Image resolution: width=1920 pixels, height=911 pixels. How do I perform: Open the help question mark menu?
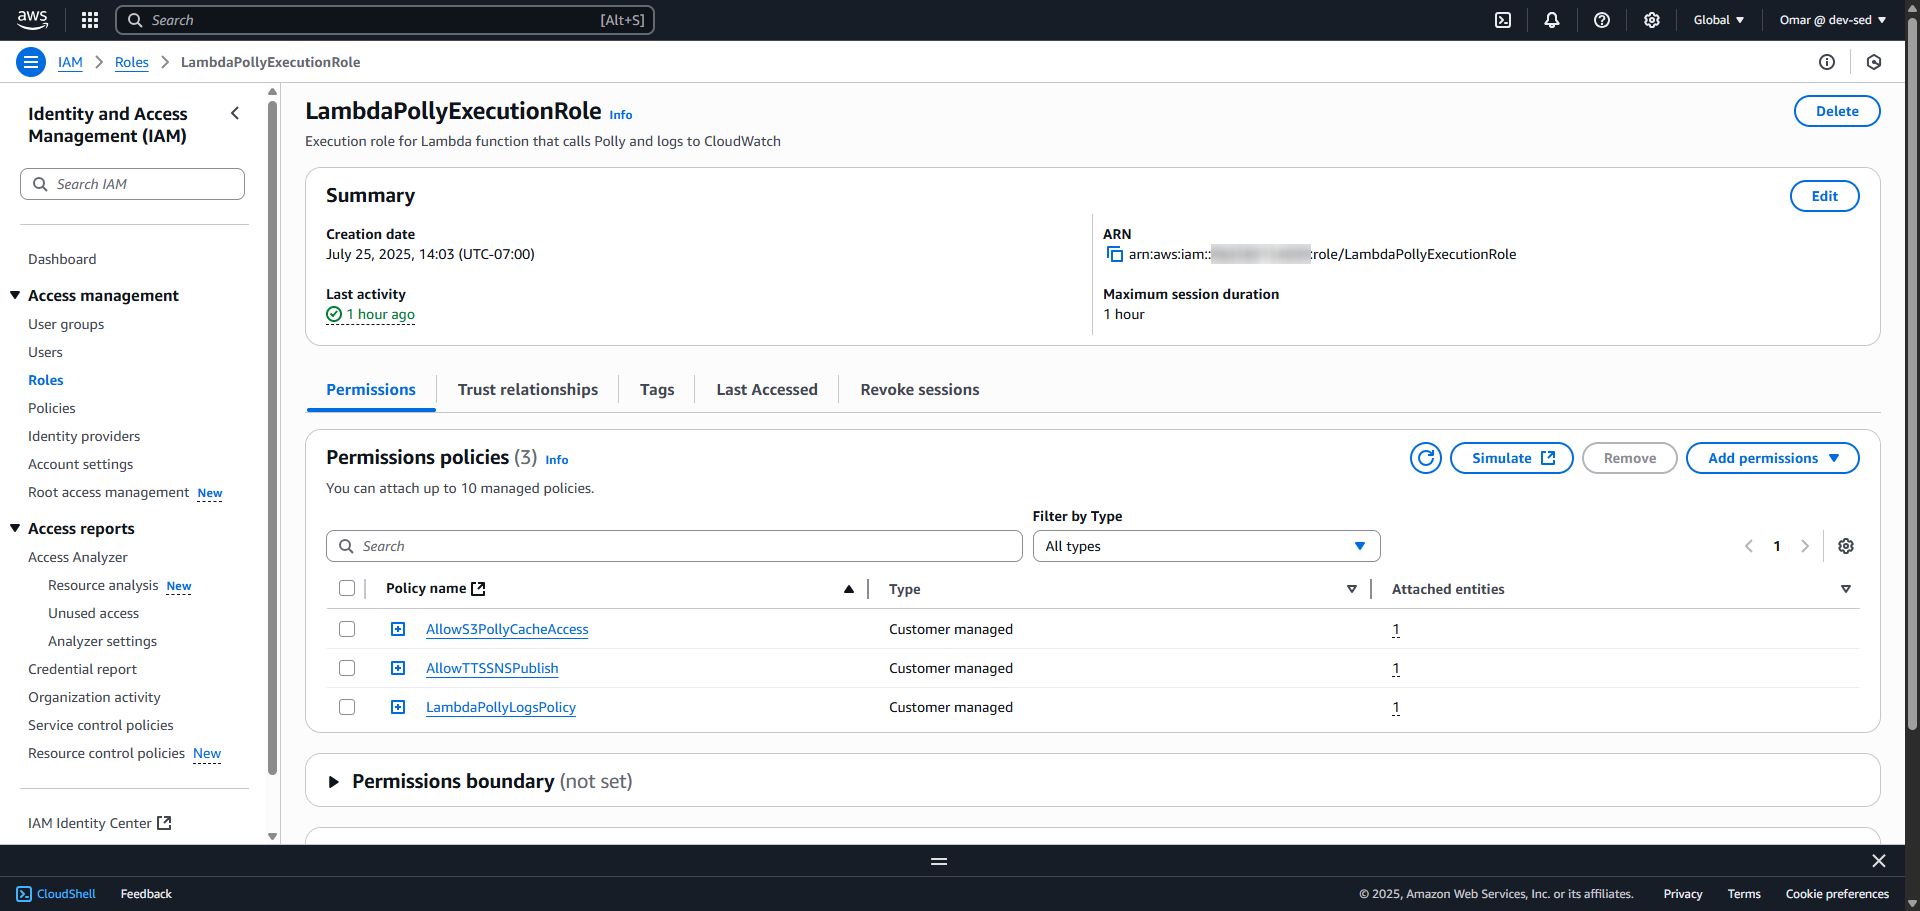(x=1602, y=20)
